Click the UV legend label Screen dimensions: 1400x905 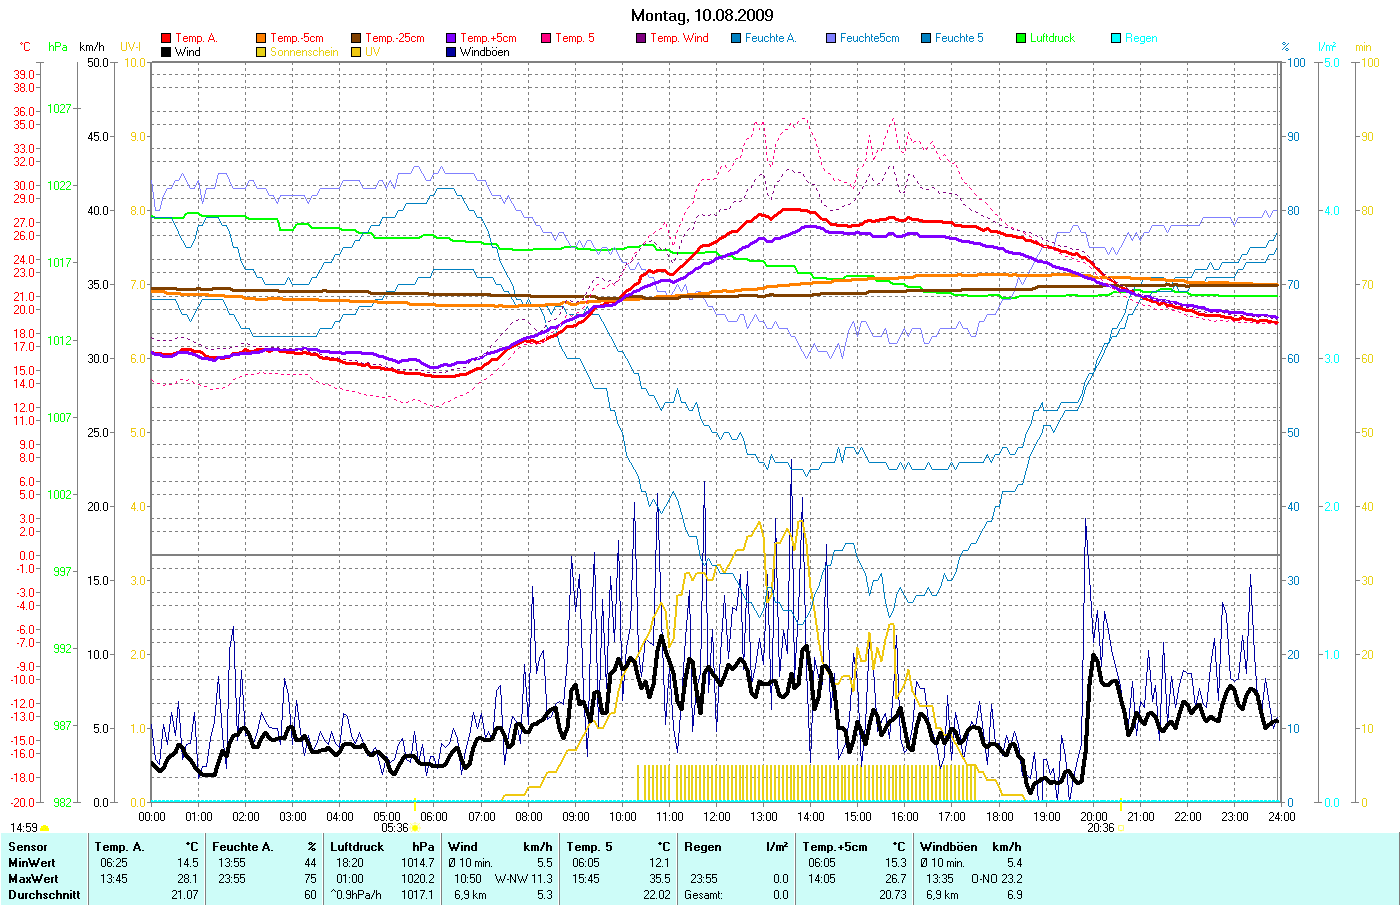click(x=372, y=52)
